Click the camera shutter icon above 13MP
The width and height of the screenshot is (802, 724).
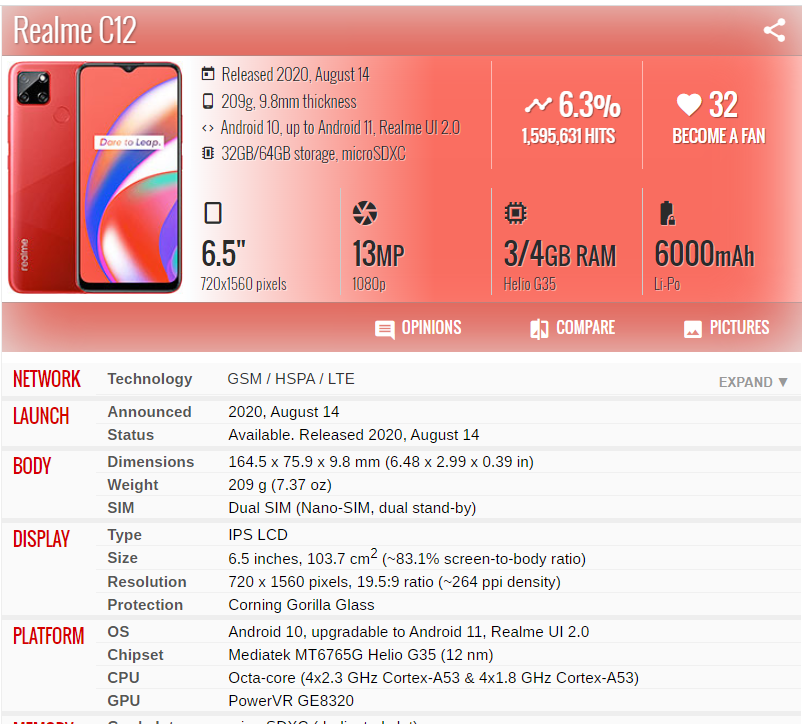click(365, 213)
